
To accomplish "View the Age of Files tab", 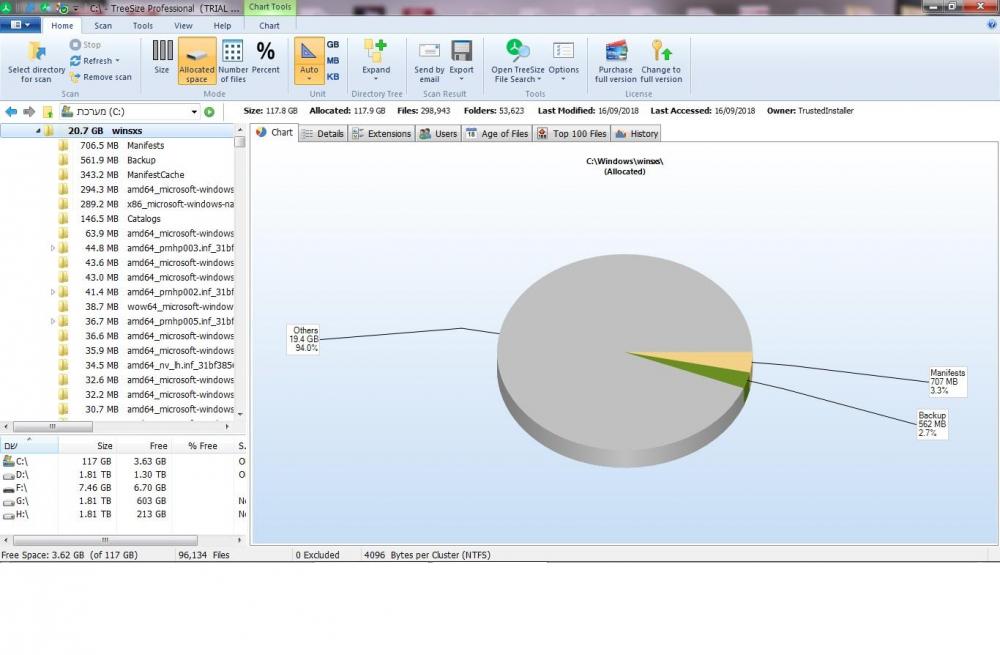I will (x=497, y=133).
